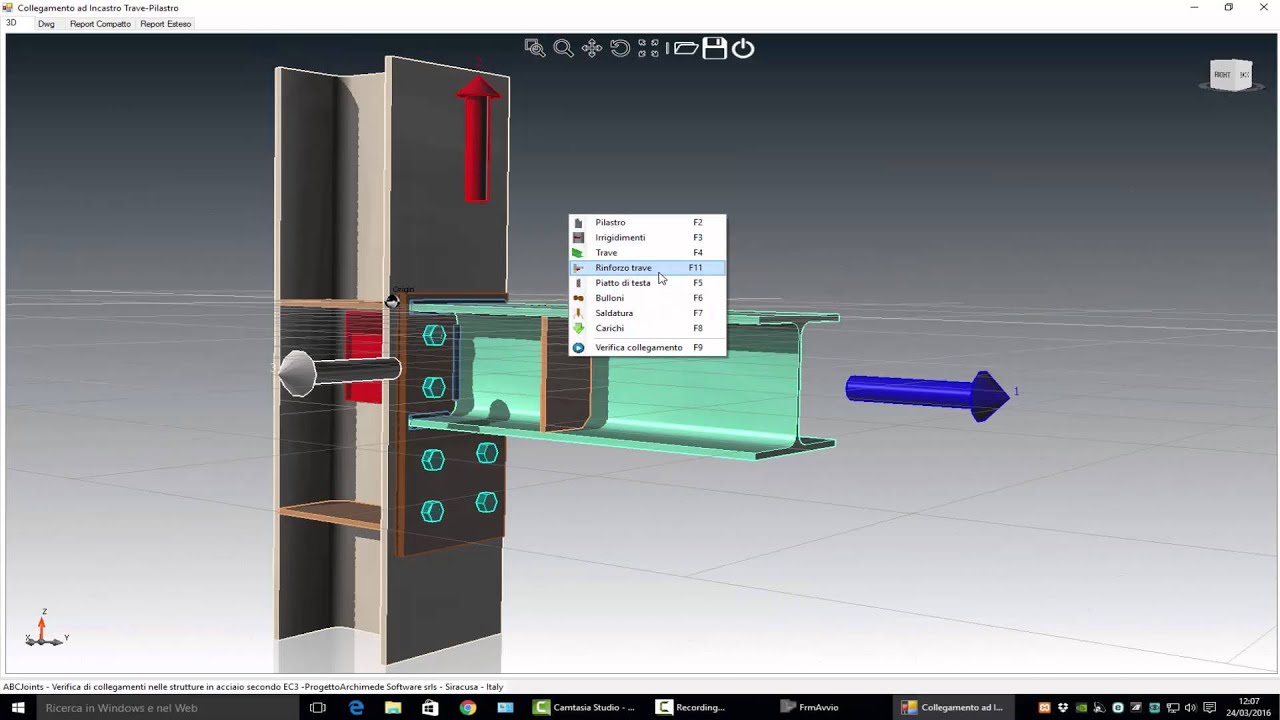Viewport: 1280px width, 720px height.
Task: Switch to Collegamento taskbar window
Action: 955,707
